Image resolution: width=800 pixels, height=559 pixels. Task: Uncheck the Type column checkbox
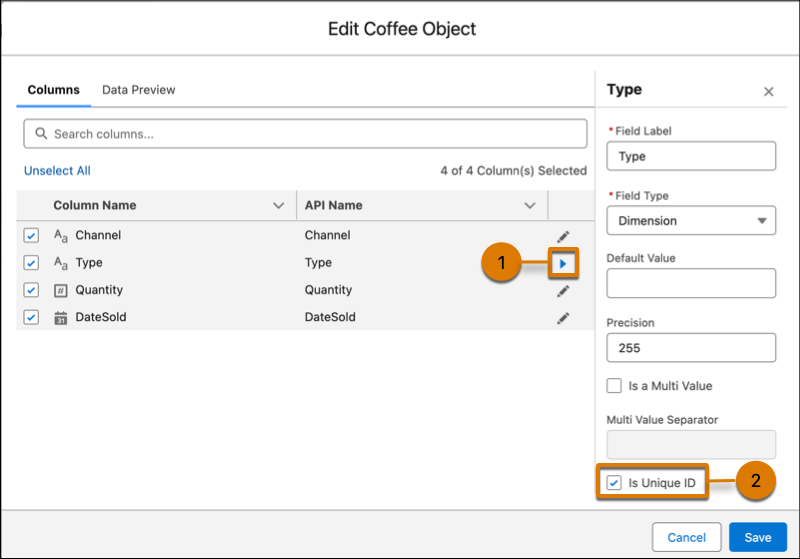click(31, 263)
